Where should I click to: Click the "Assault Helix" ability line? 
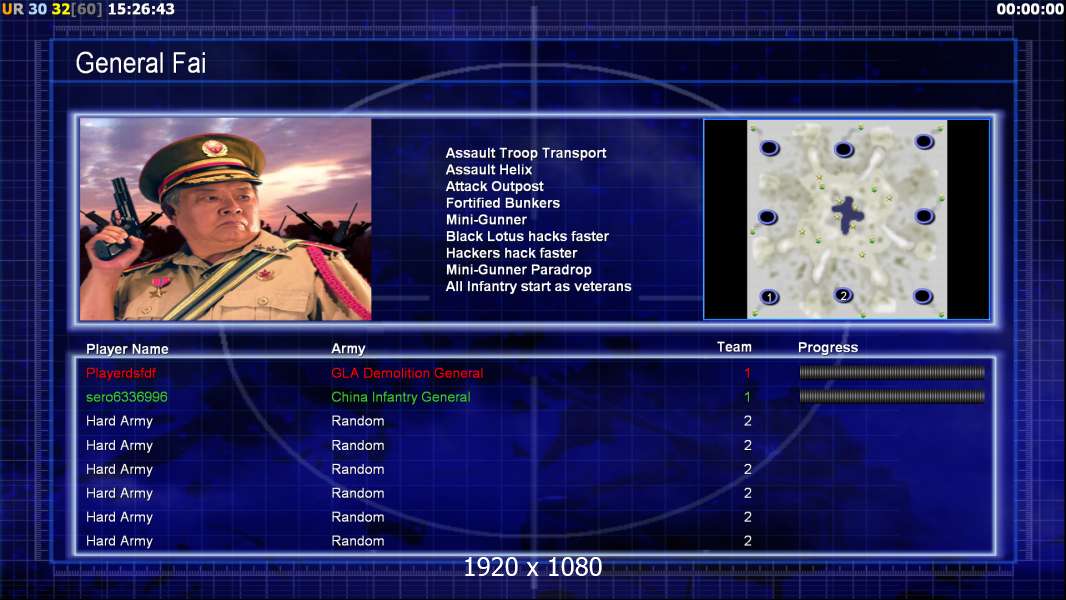click(489, 170)
